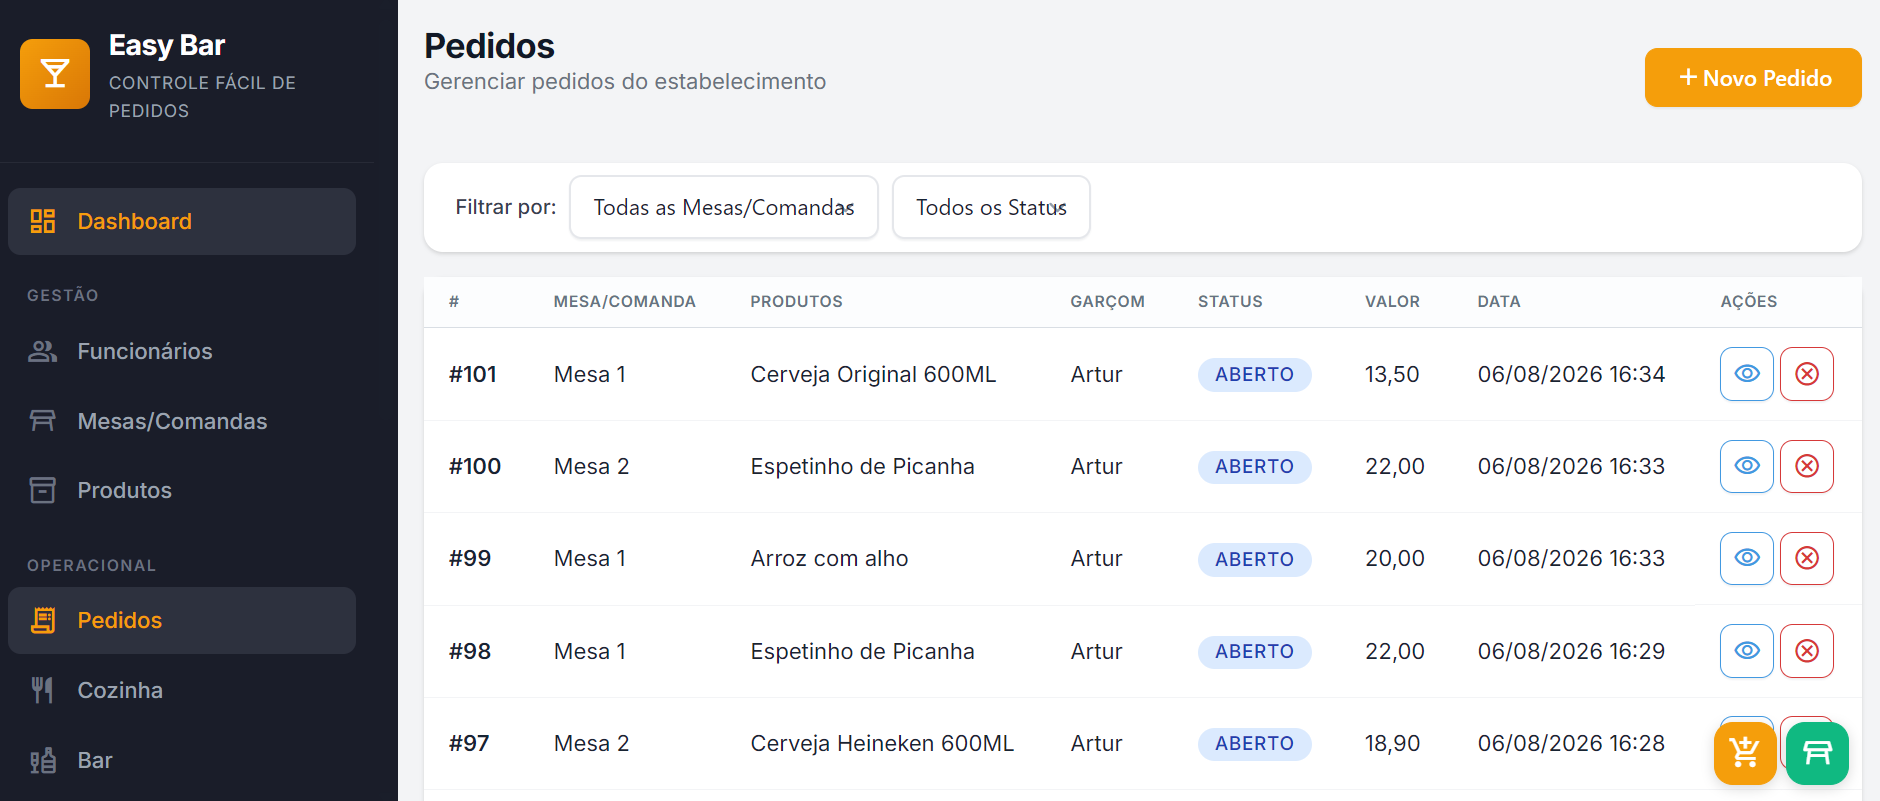This screenshot has width=1880, height=801.
Task: Select the ABERTO status badge of order #97
Action: [1255, 743]
